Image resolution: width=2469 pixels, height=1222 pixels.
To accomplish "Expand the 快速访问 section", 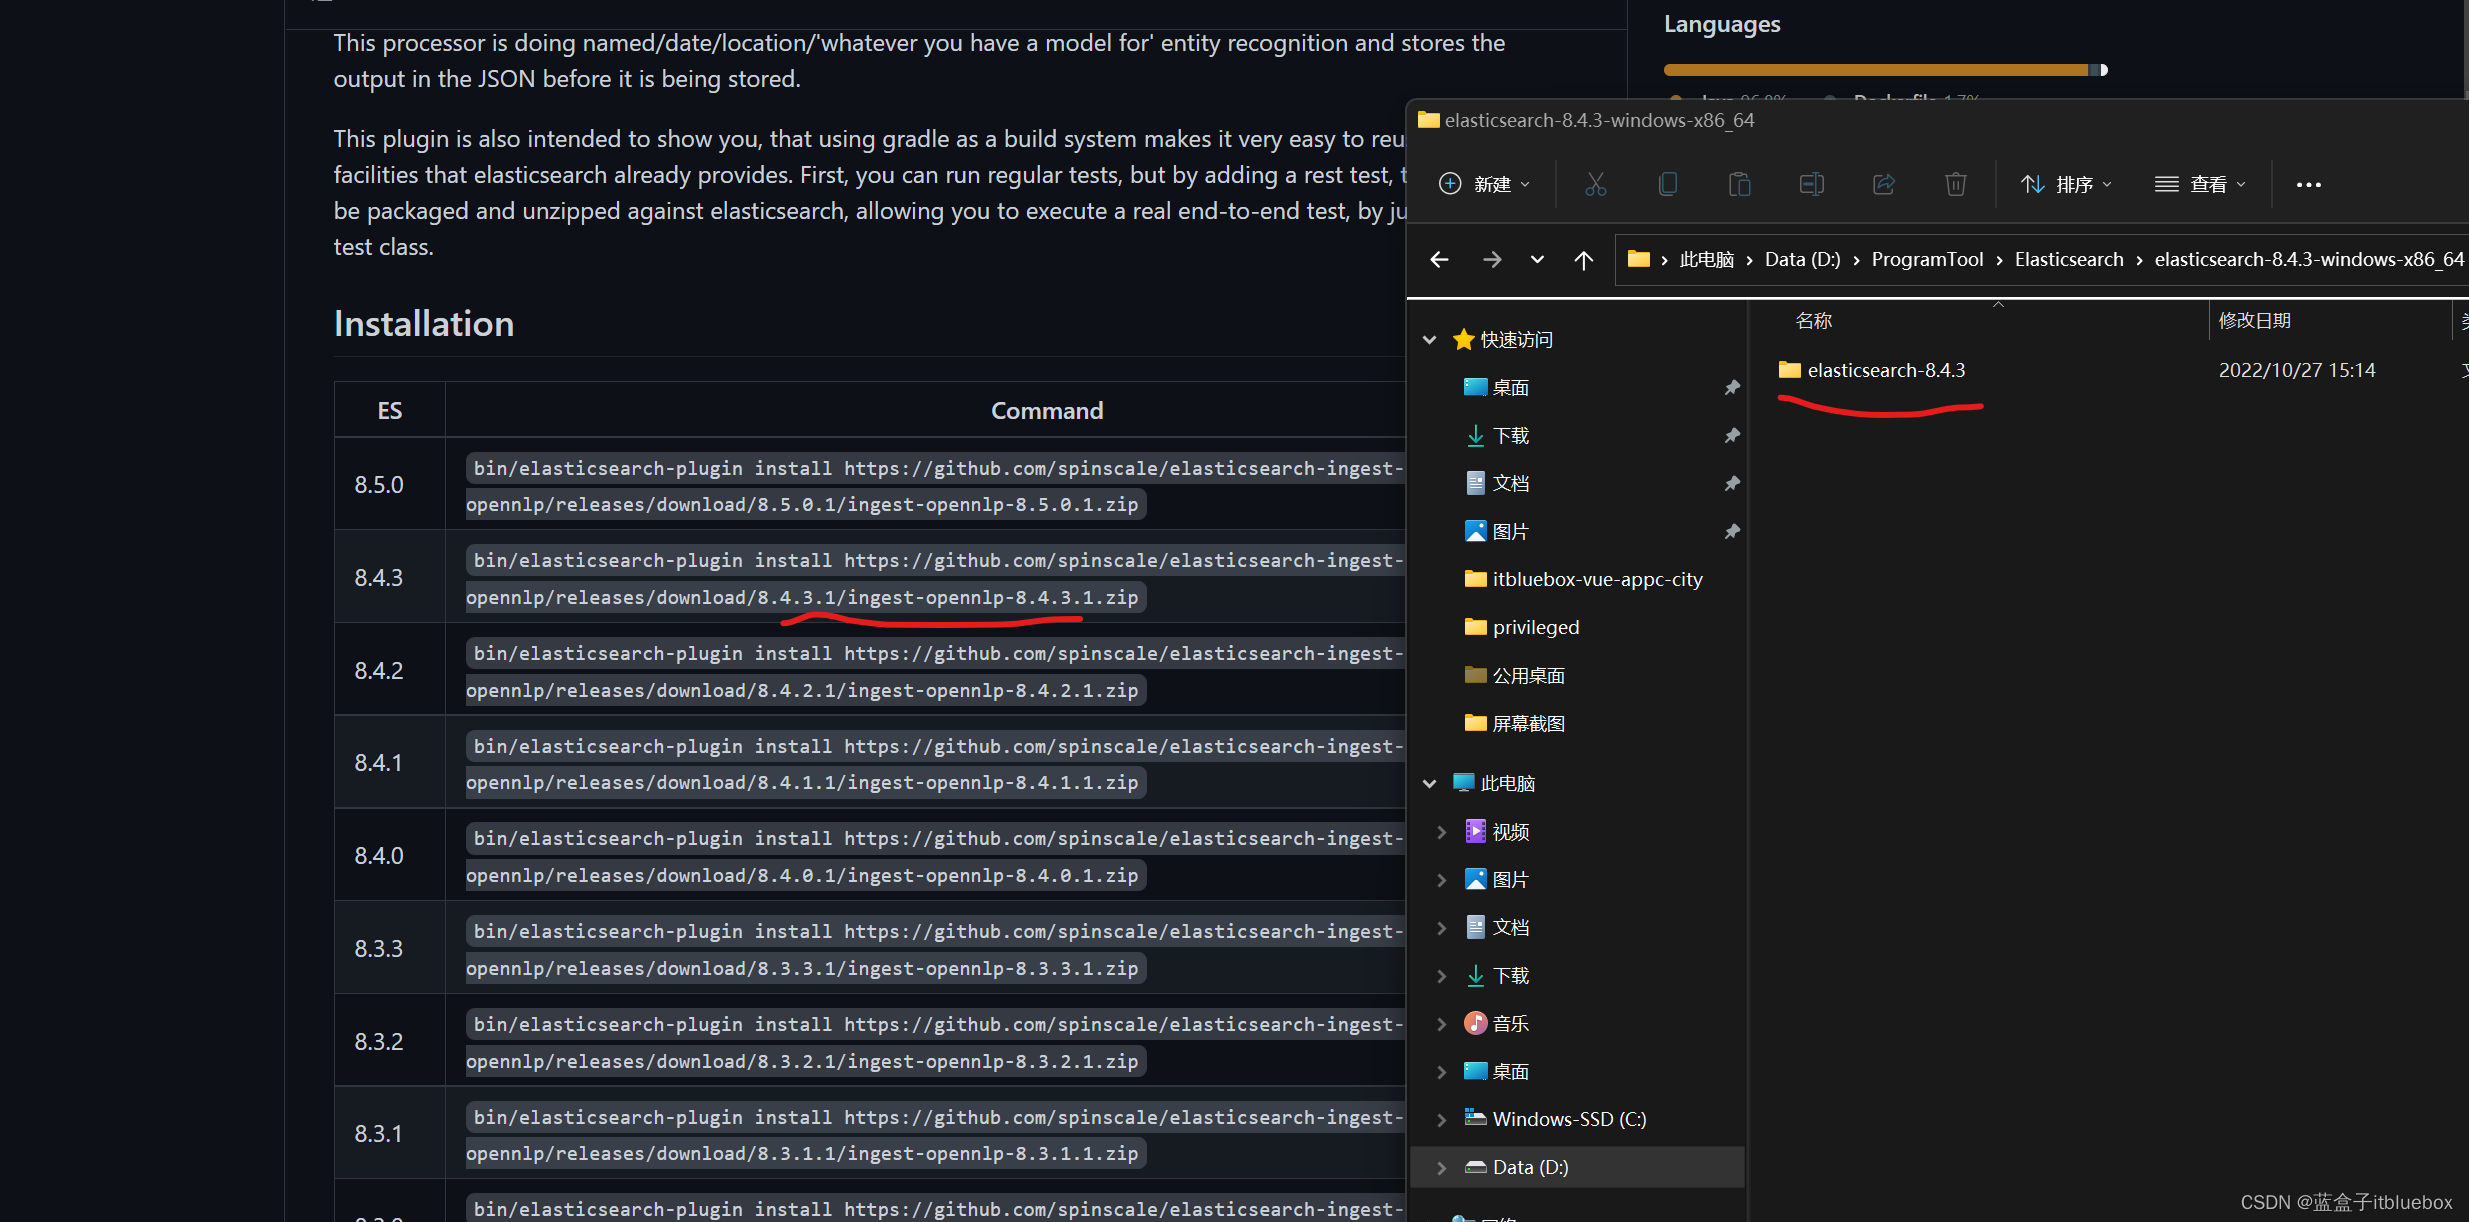I will [1428, 339].
